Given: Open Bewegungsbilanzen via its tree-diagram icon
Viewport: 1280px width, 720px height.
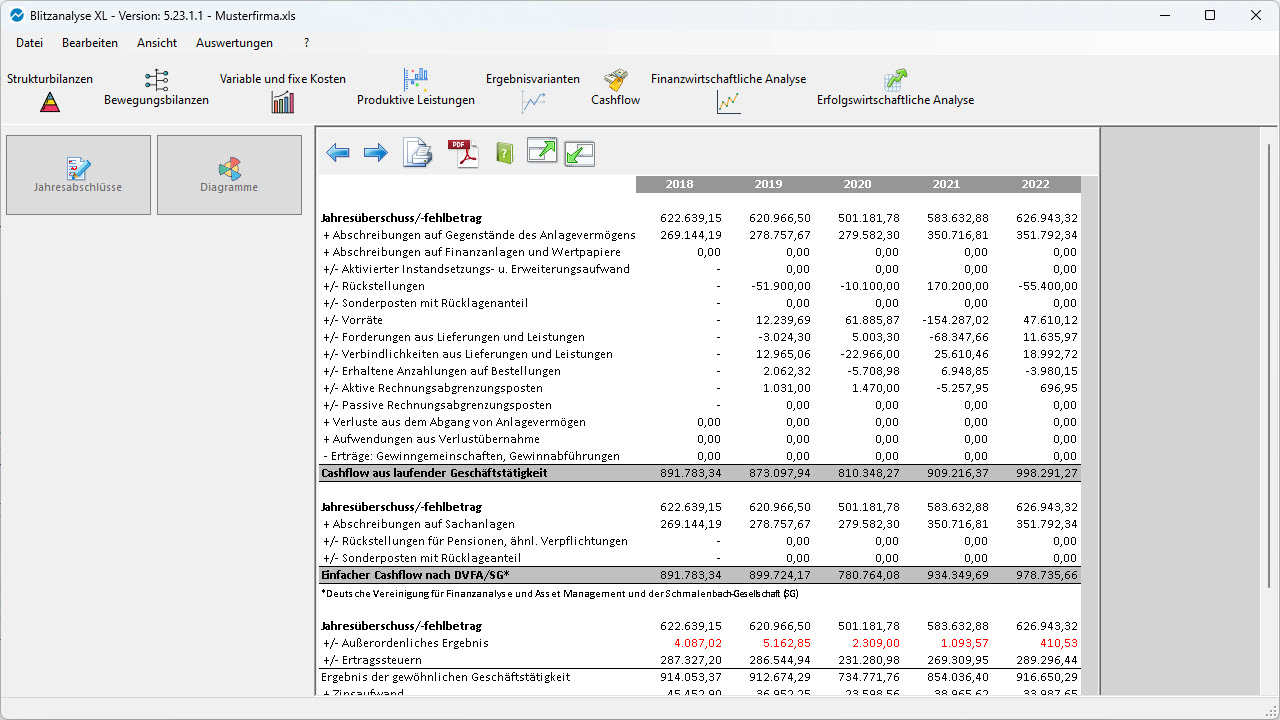Looking at the screenshot, I should click(157, 80).
